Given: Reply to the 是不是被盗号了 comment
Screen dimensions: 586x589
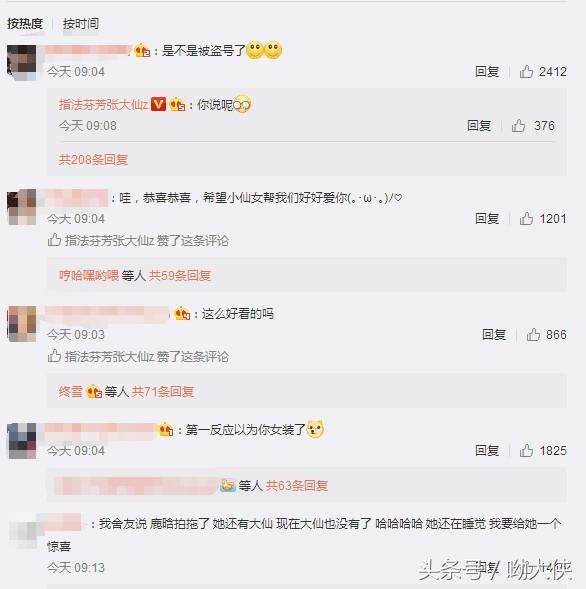Looking at the screenshot, I should pos(487,71).
